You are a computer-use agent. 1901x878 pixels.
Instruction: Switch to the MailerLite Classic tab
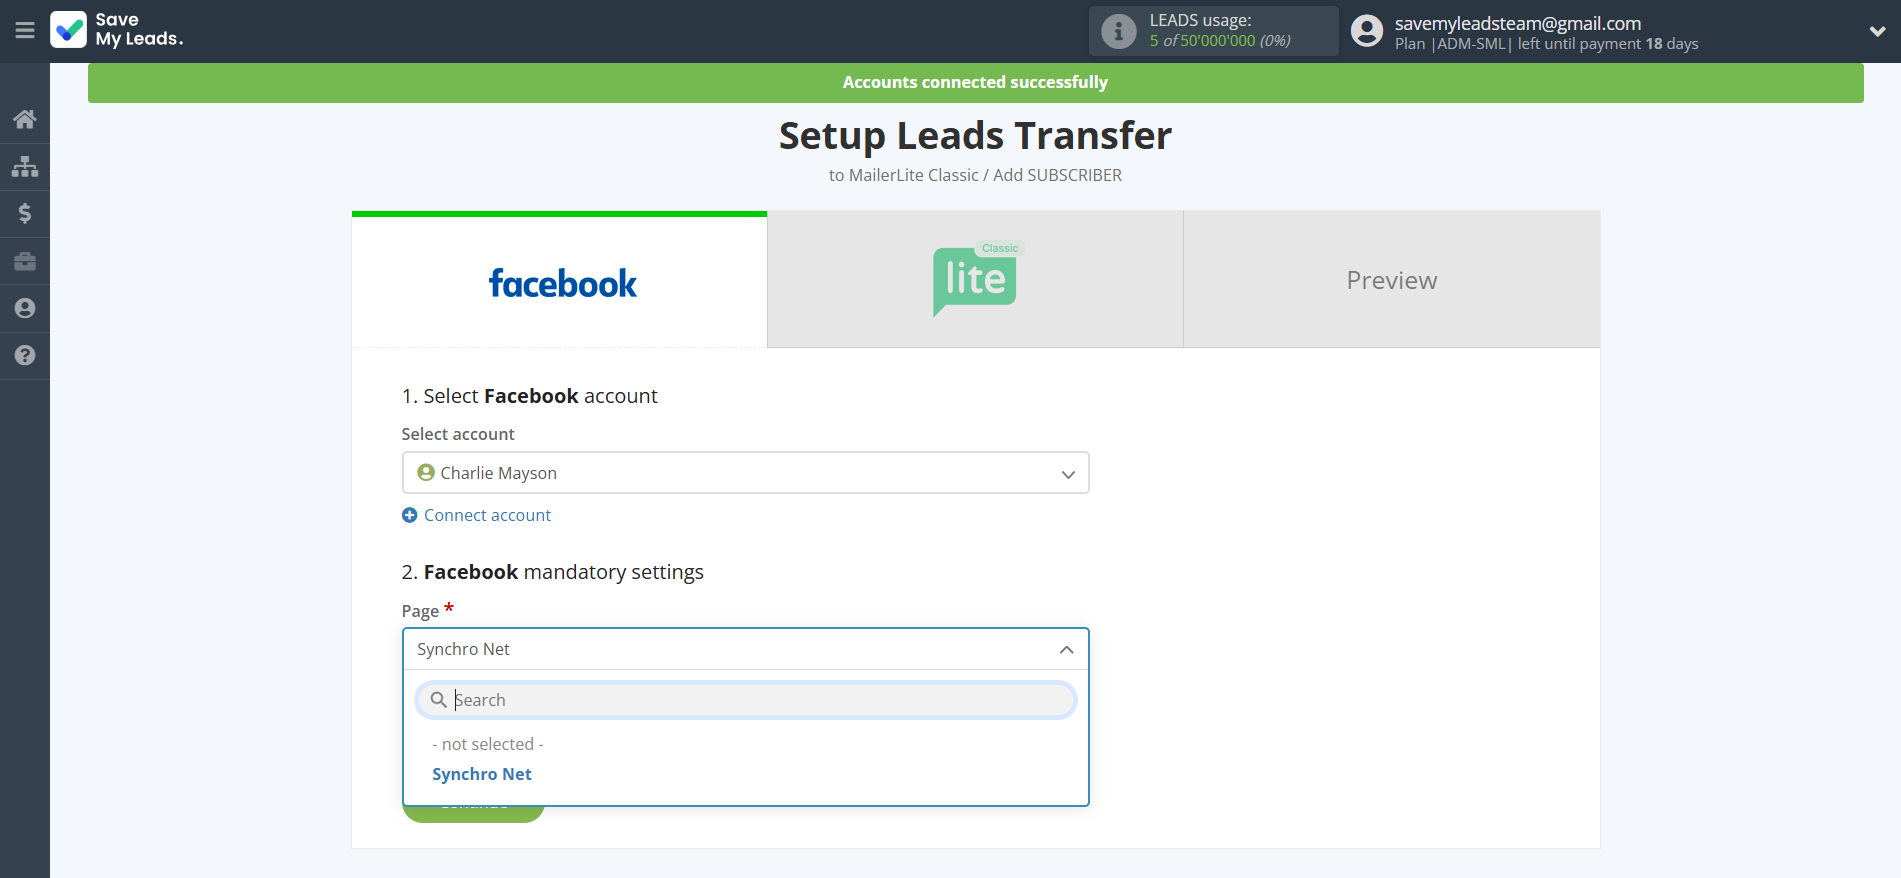(975, 280)
